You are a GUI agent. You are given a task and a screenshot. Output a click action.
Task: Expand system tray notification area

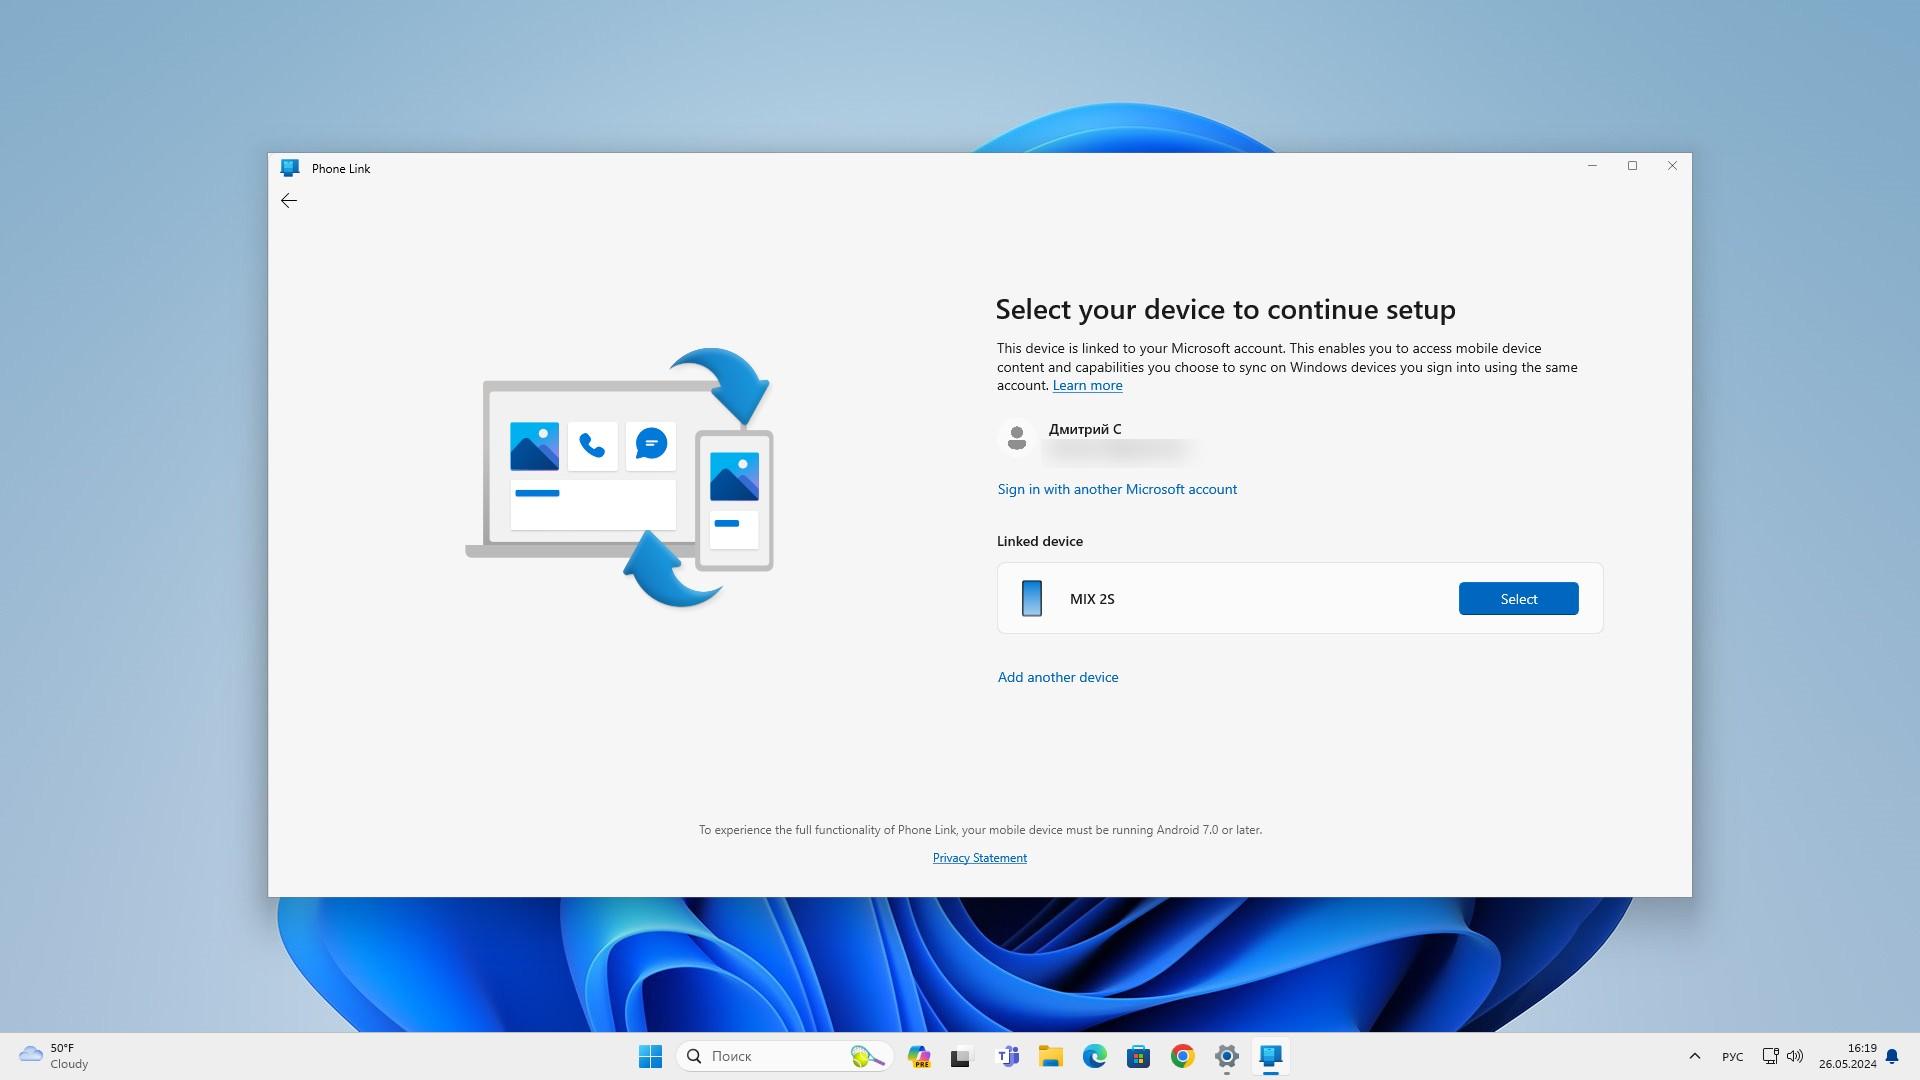pos(1695,1056)
